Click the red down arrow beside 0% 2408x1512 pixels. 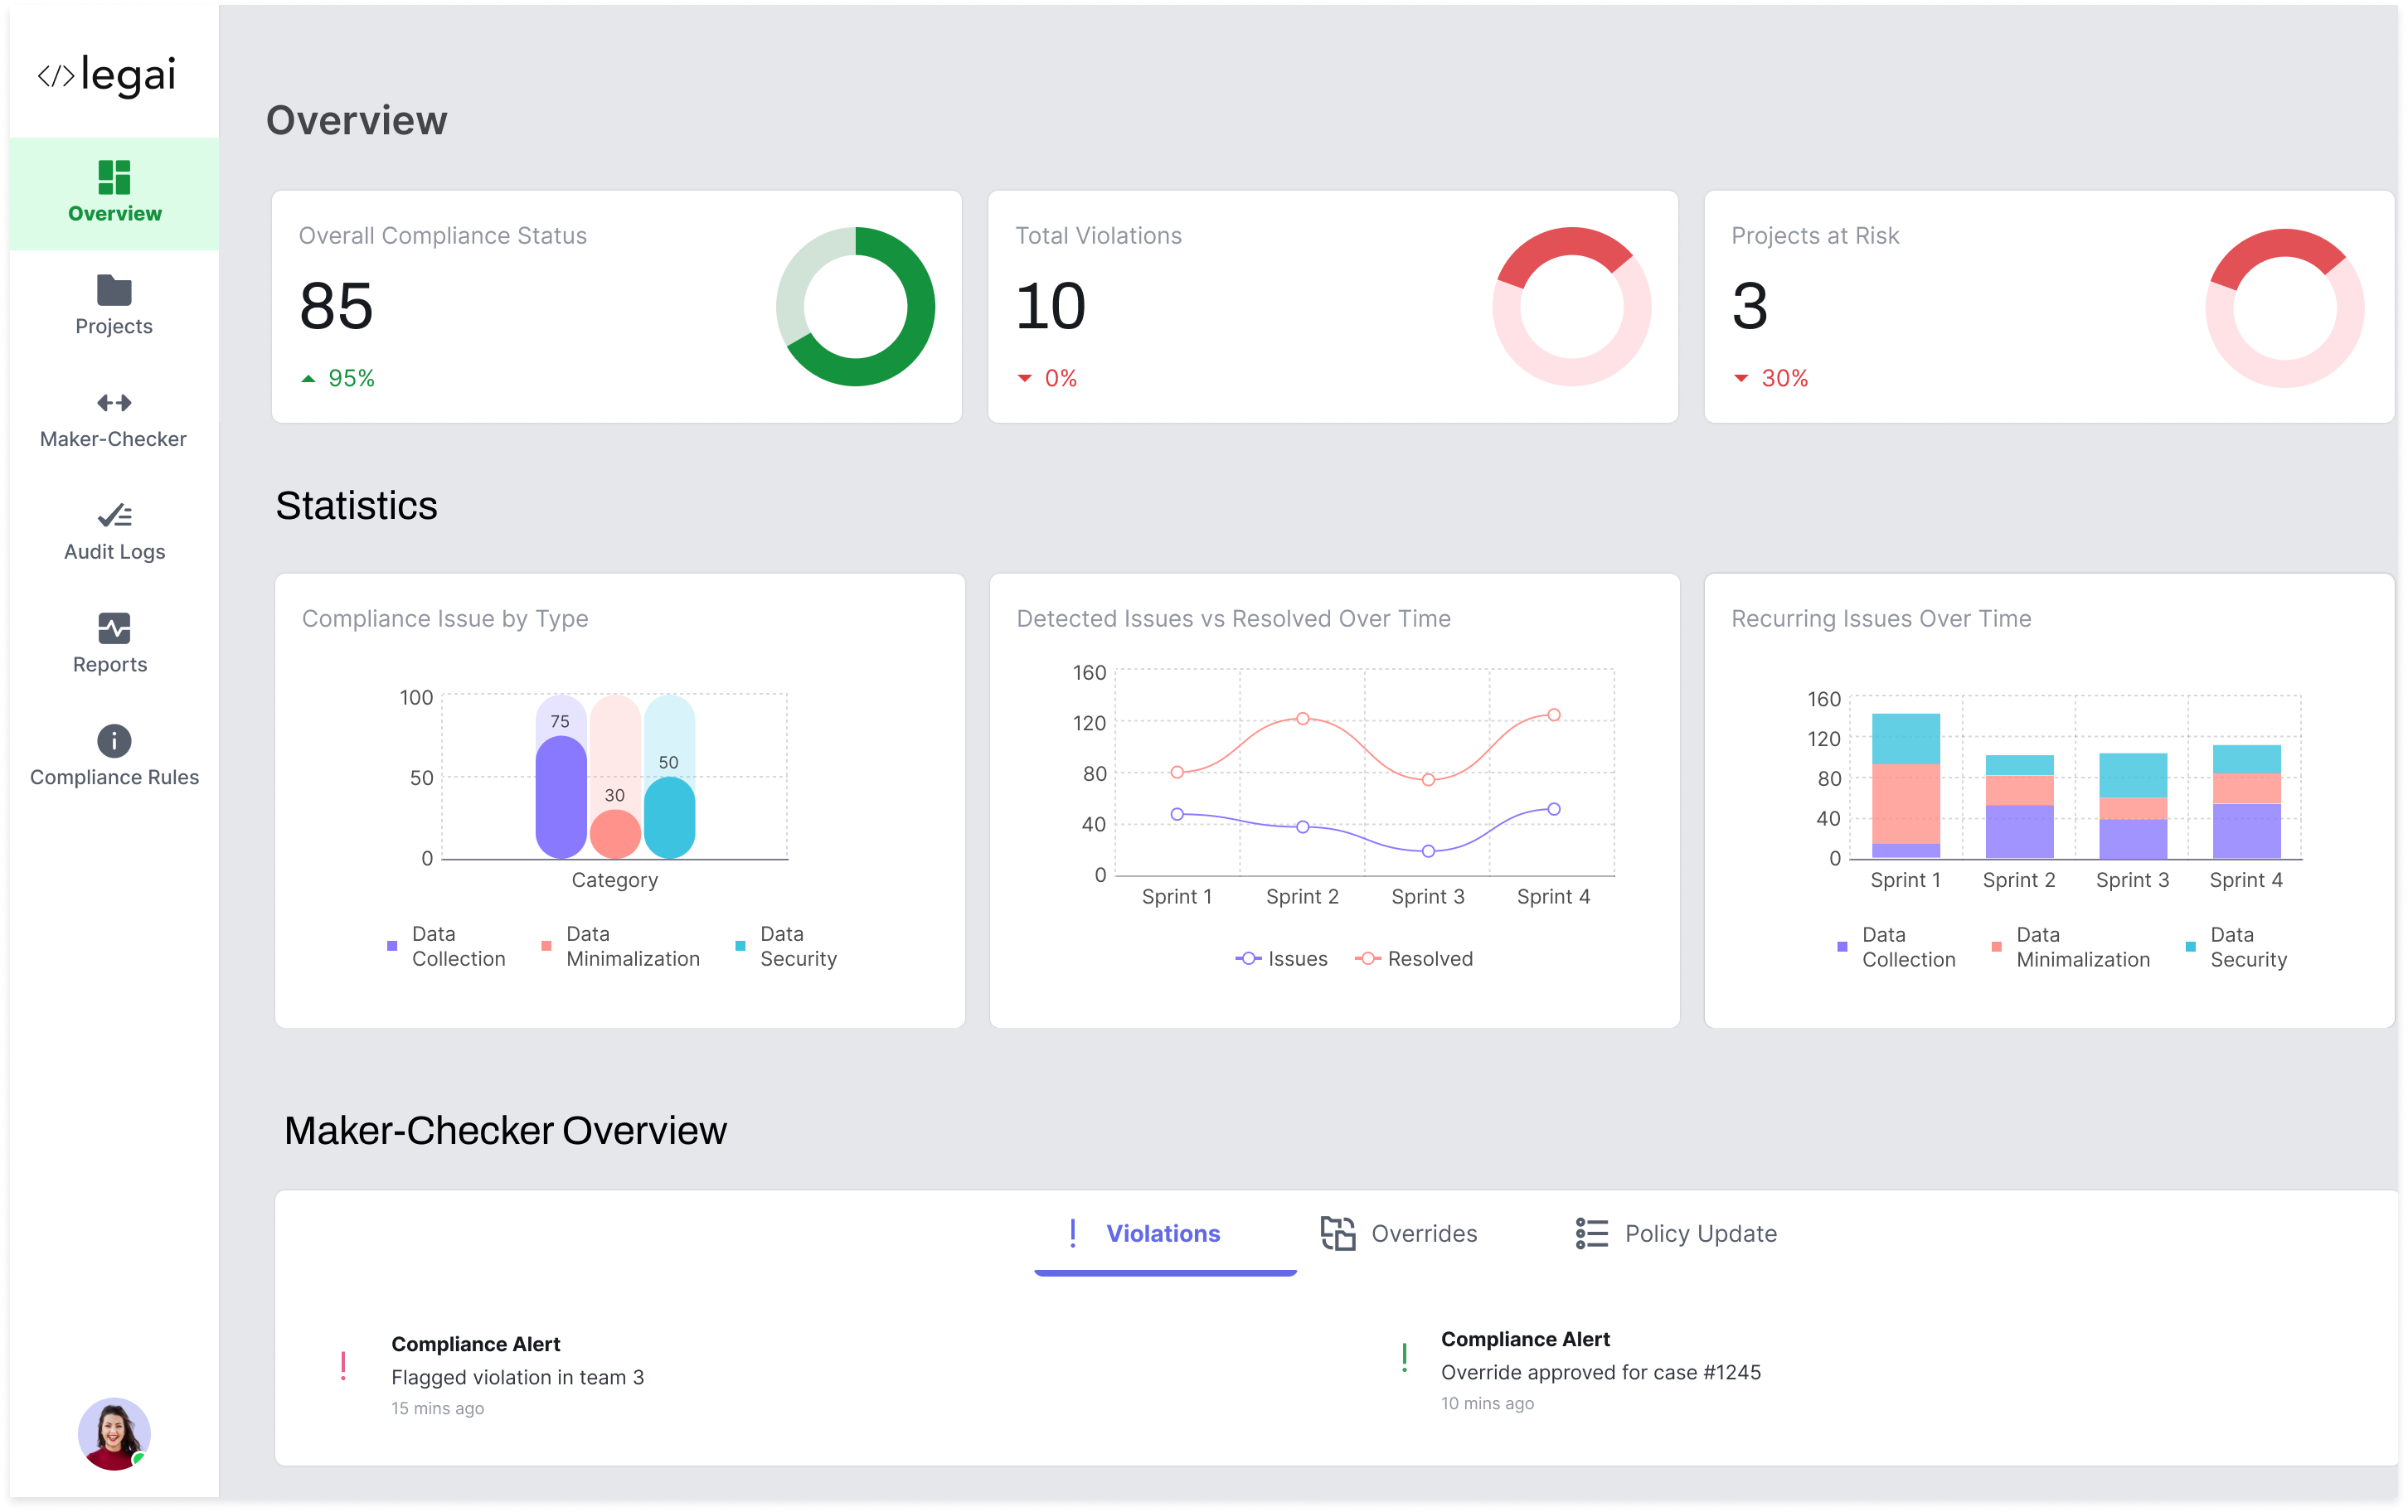tap(1024, 379)
